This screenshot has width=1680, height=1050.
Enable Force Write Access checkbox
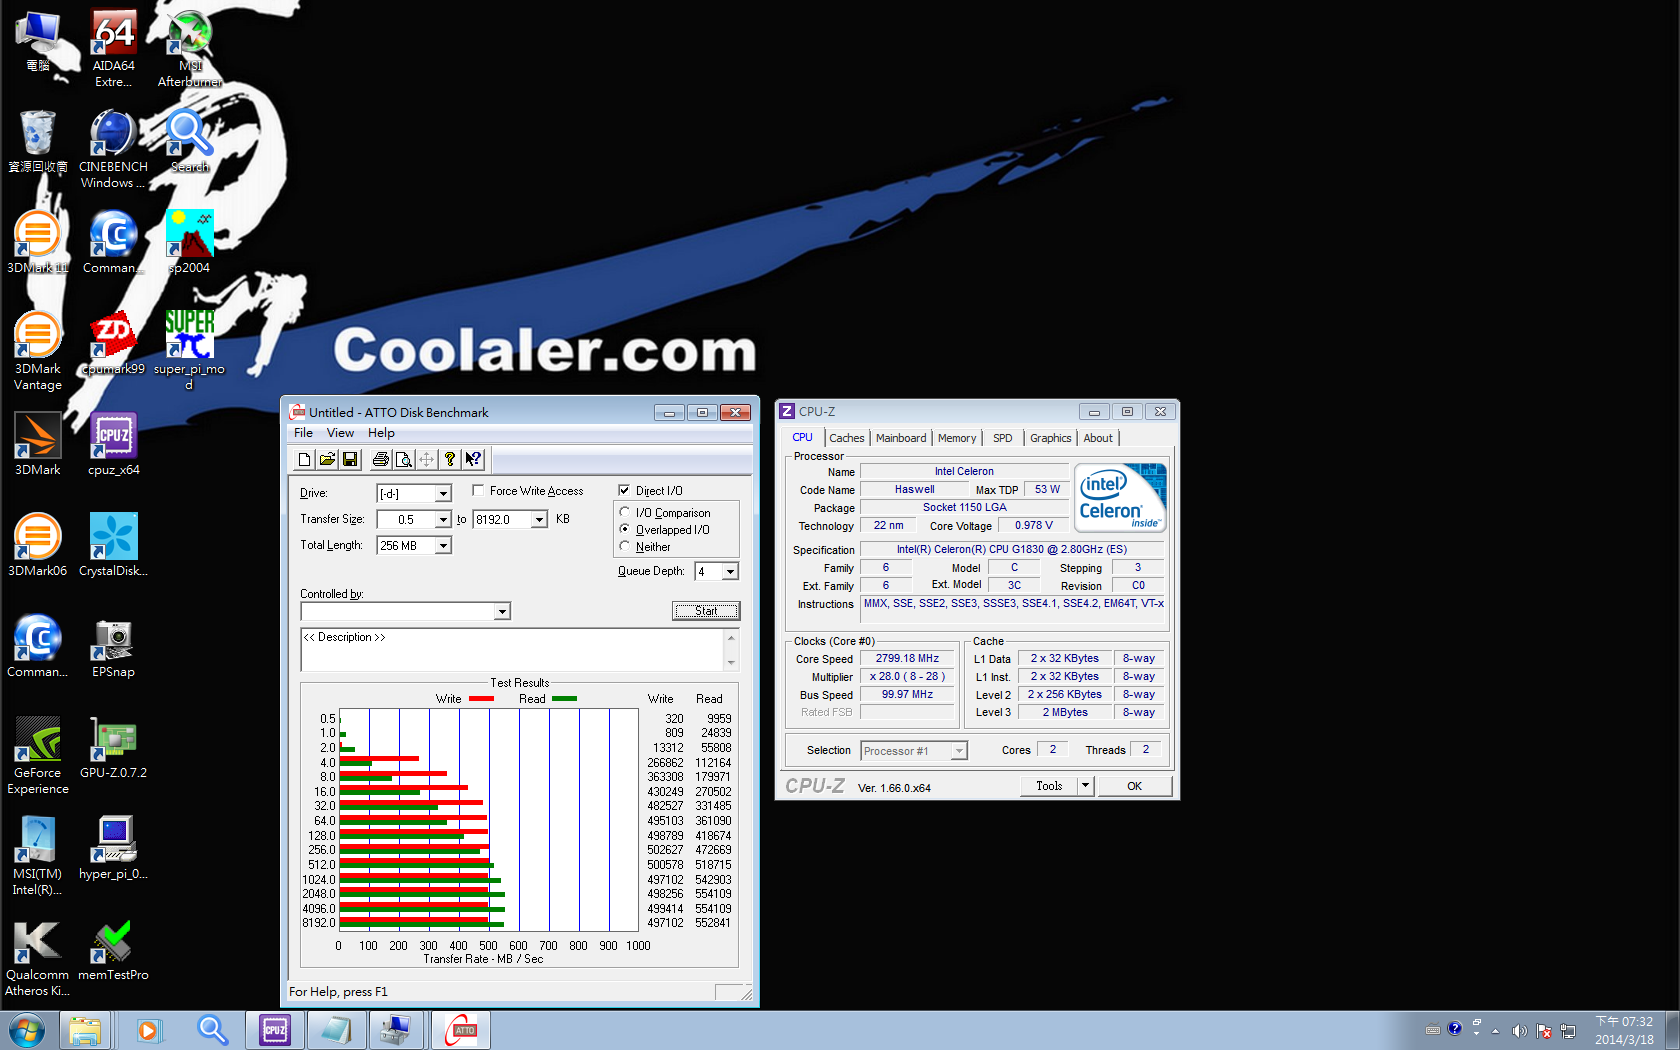[x=478, y=490]
